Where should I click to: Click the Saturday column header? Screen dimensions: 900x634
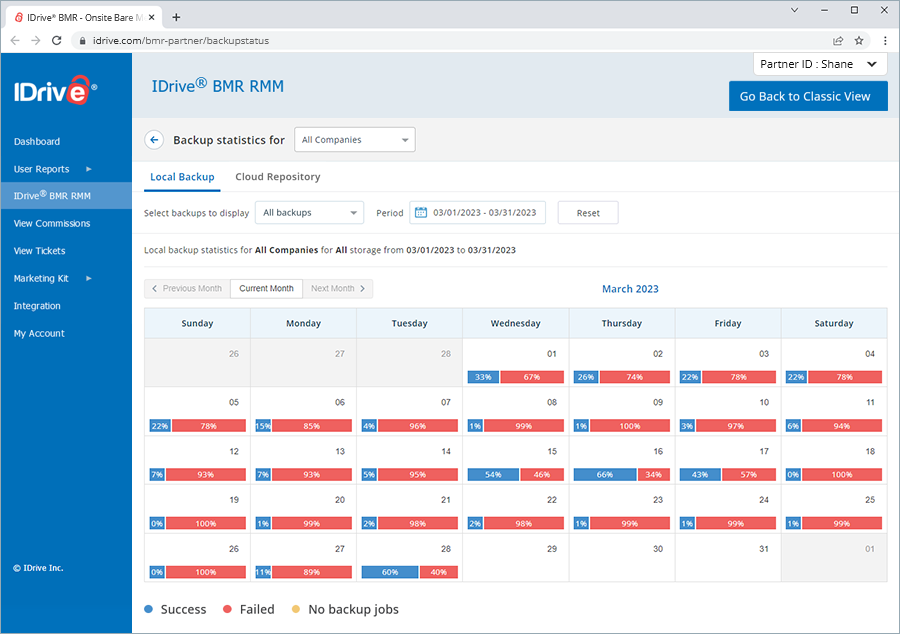(x=834, y=323)
